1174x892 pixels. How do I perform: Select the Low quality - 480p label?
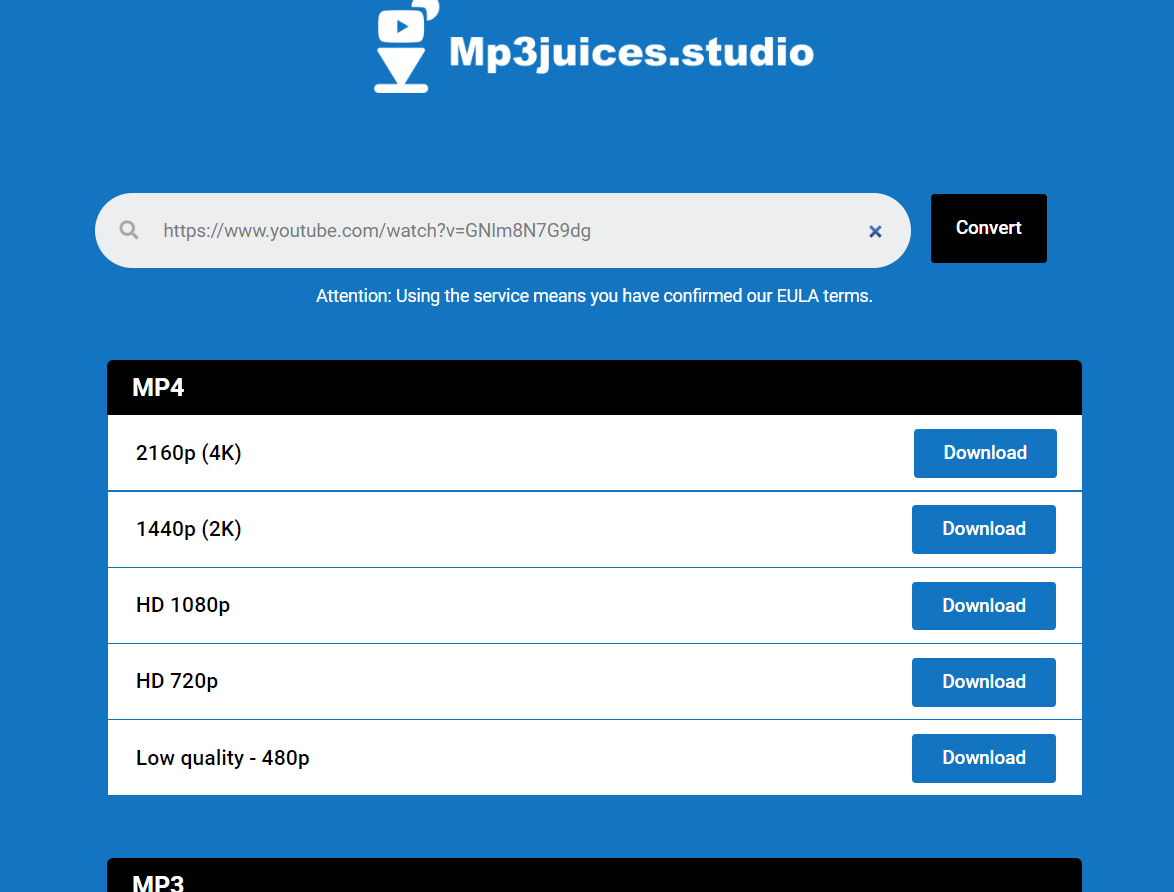click(222, 758)
